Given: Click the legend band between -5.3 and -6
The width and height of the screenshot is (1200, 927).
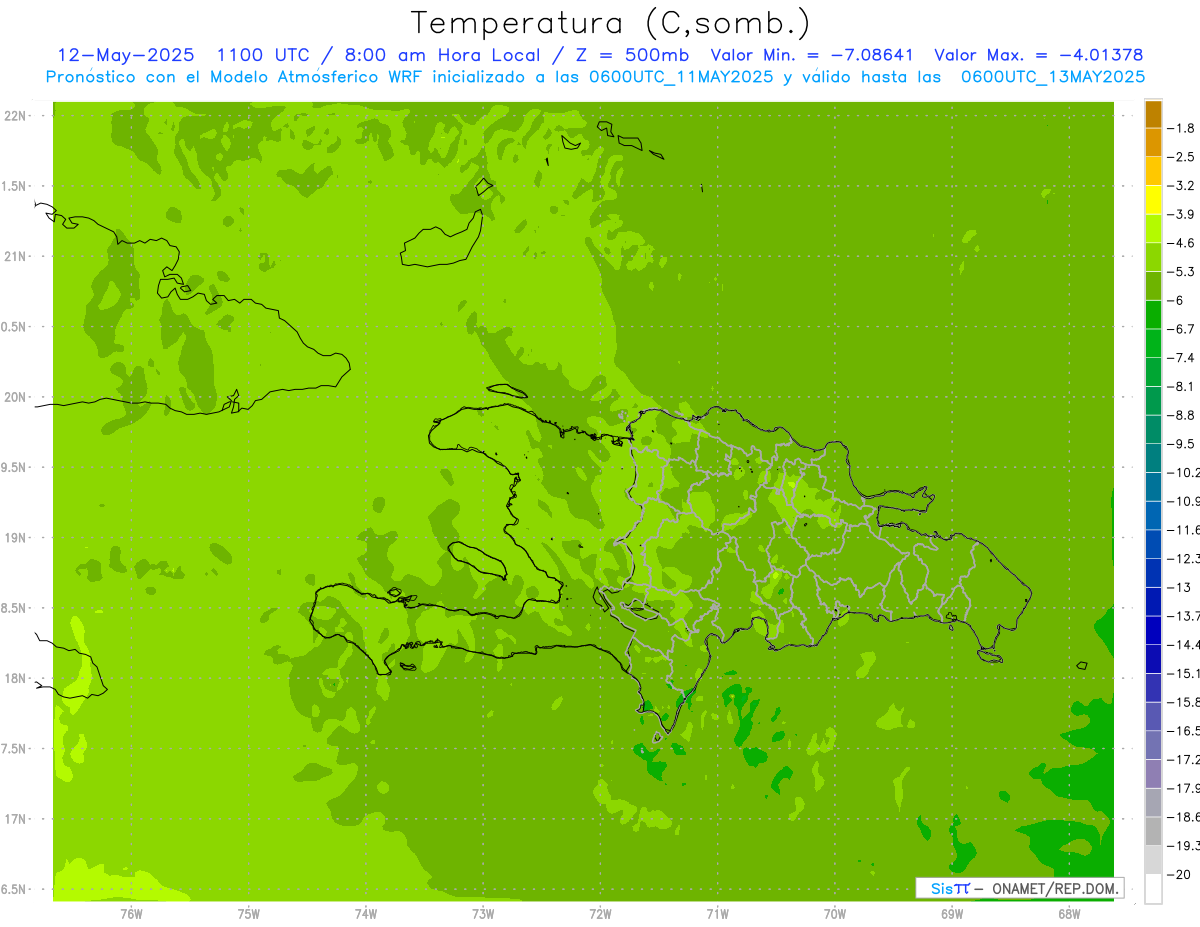Looking at the screenshot, I should coord(1153,286).
